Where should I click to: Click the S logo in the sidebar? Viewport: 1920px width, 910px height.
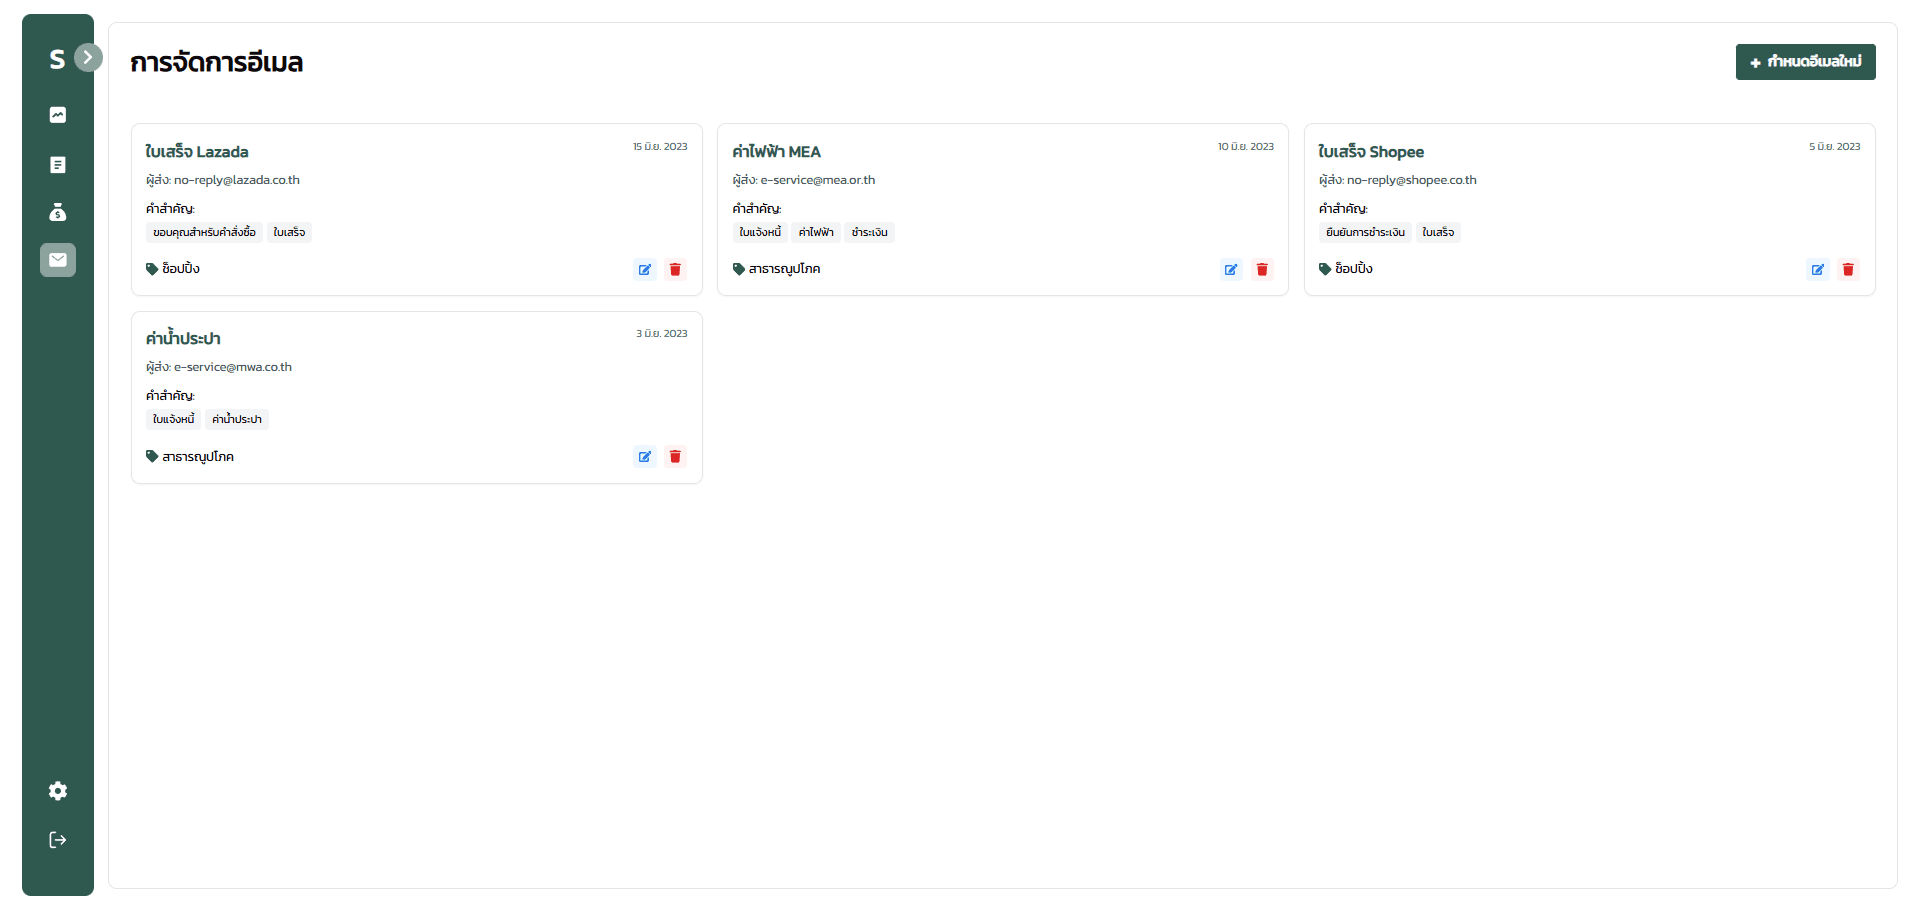click(x=57, y=60)
